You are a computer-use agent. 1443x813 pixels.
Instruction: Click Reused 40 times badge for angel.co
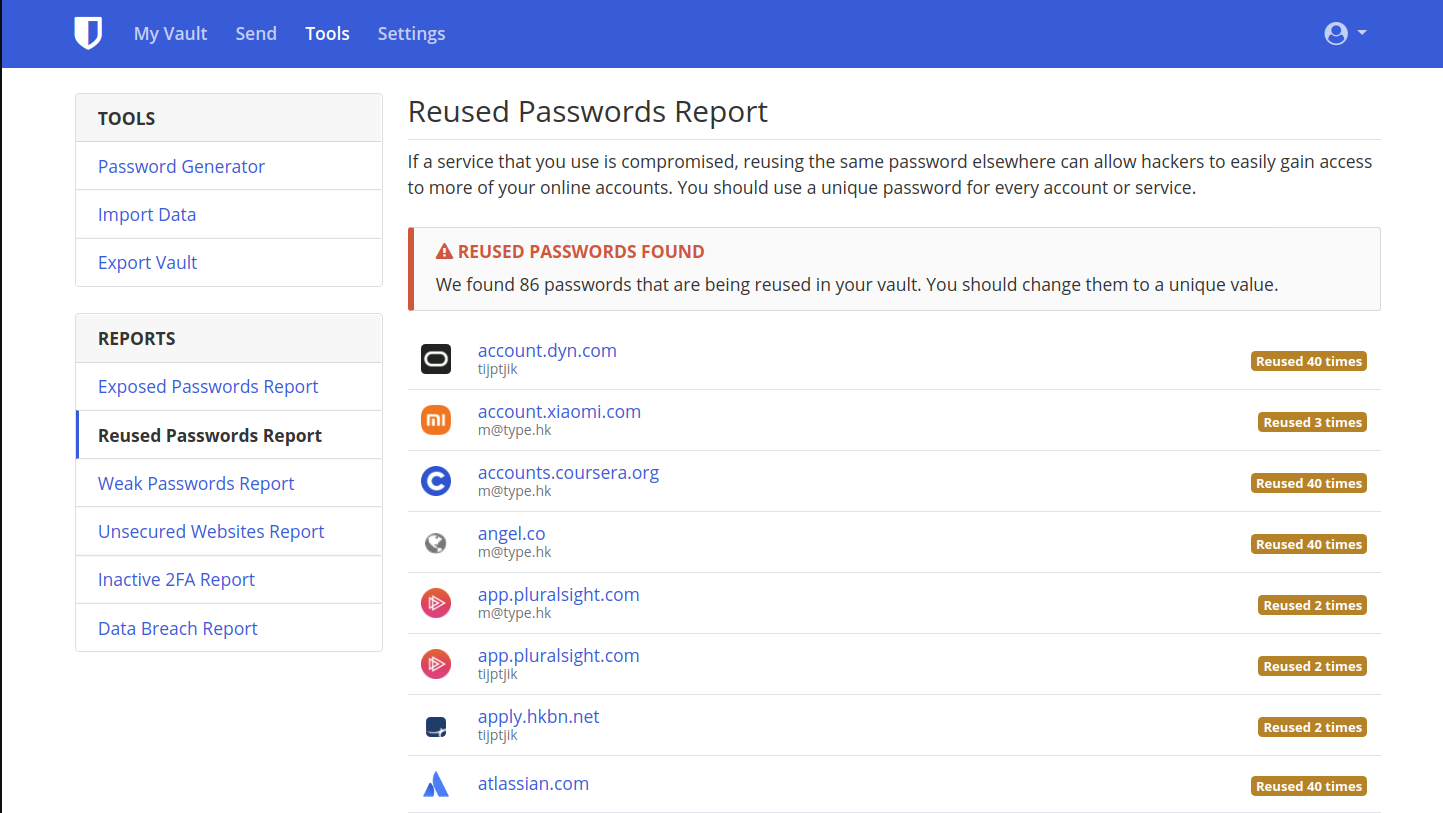coord(1309,544)
